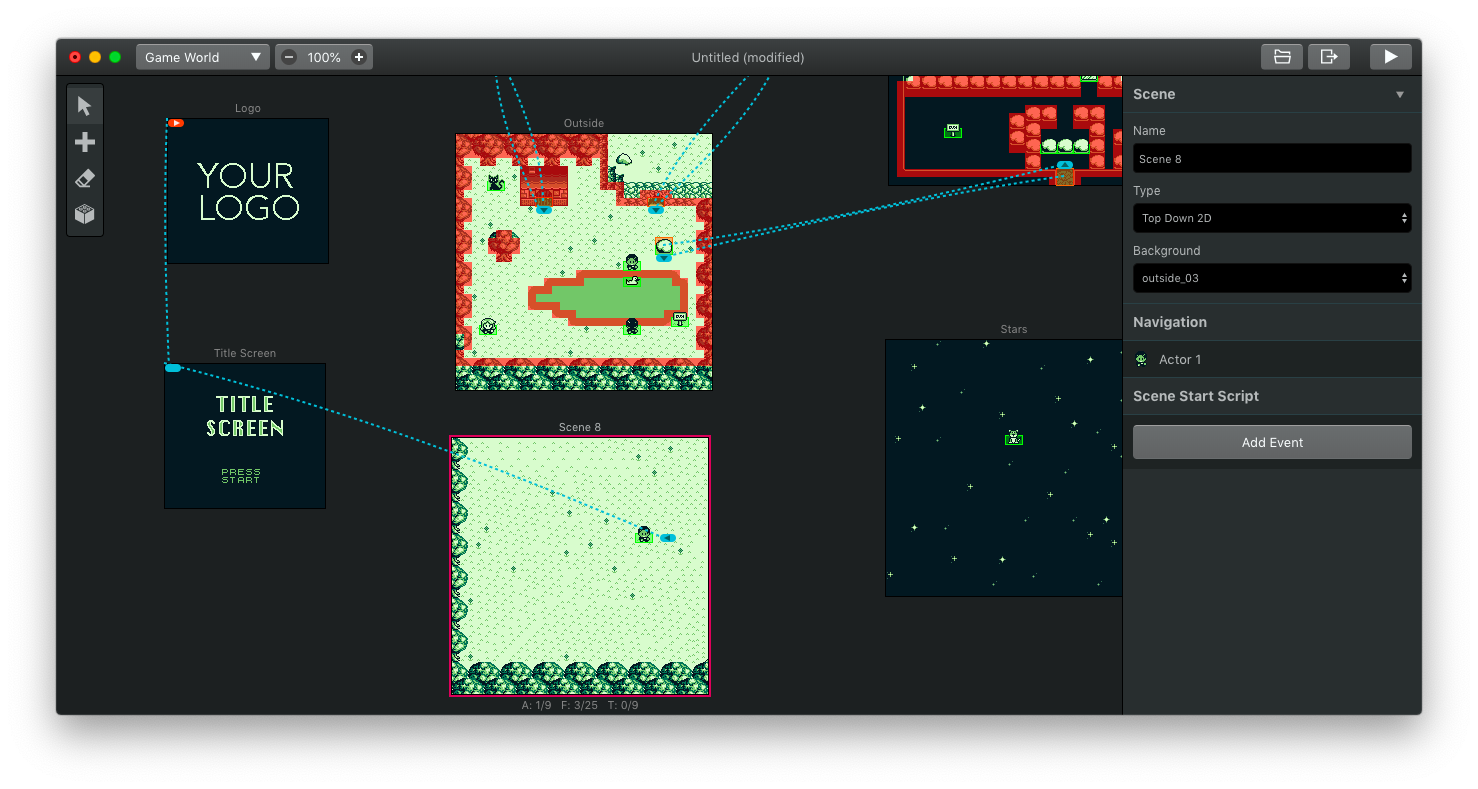Click the Add Event button
The width and height of the screenshot is (1478, 789).
click(1272, 442)
